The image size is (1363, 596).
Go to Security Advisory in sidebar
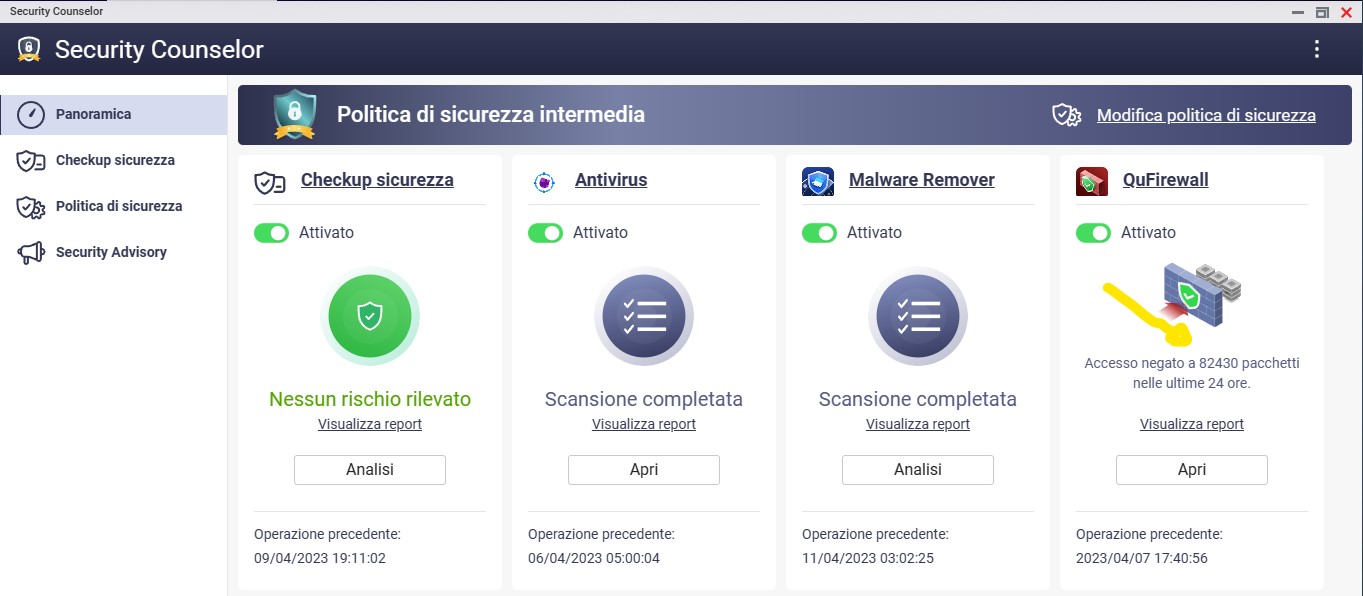(x=110, y=252)
